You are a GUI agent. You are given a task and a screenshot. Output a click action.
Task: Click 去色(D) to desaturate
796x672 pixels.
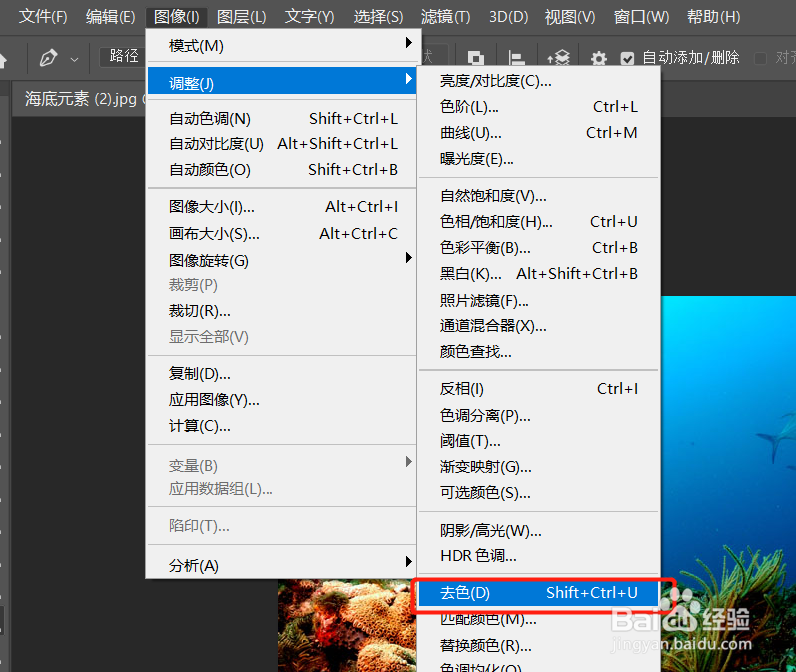539,593
